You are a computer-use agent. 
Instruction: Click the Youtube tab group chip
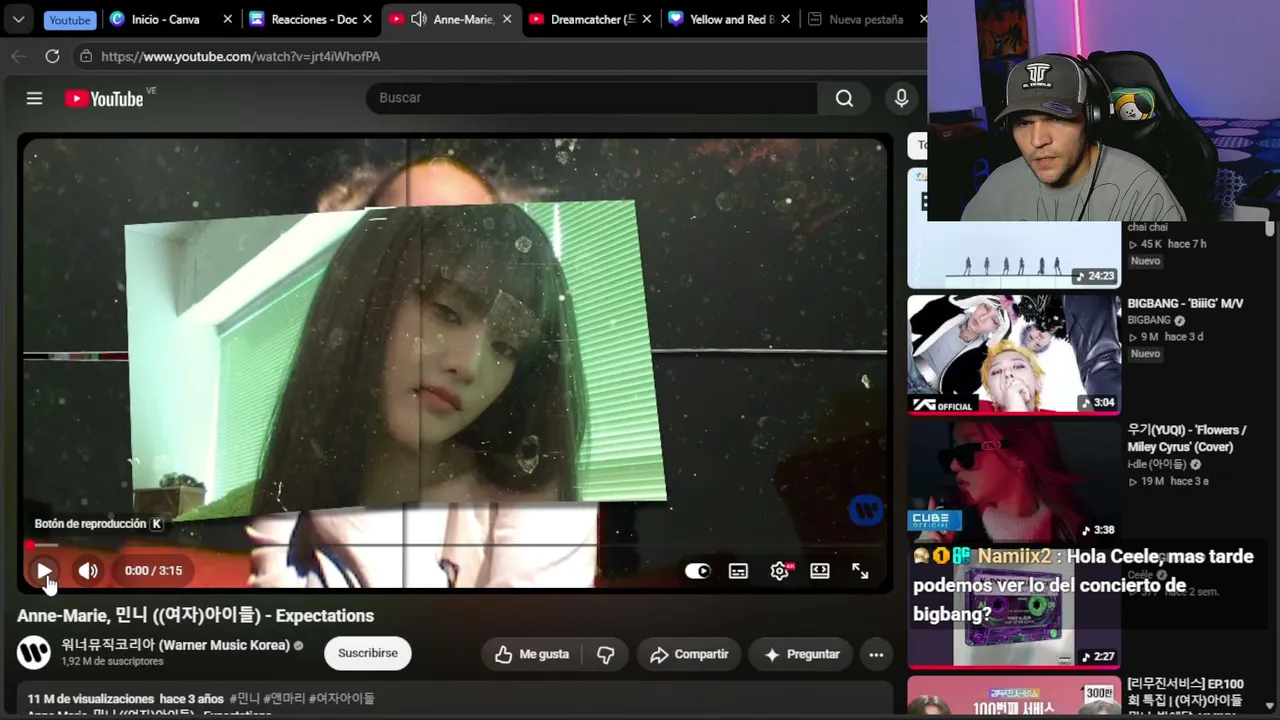70,19
